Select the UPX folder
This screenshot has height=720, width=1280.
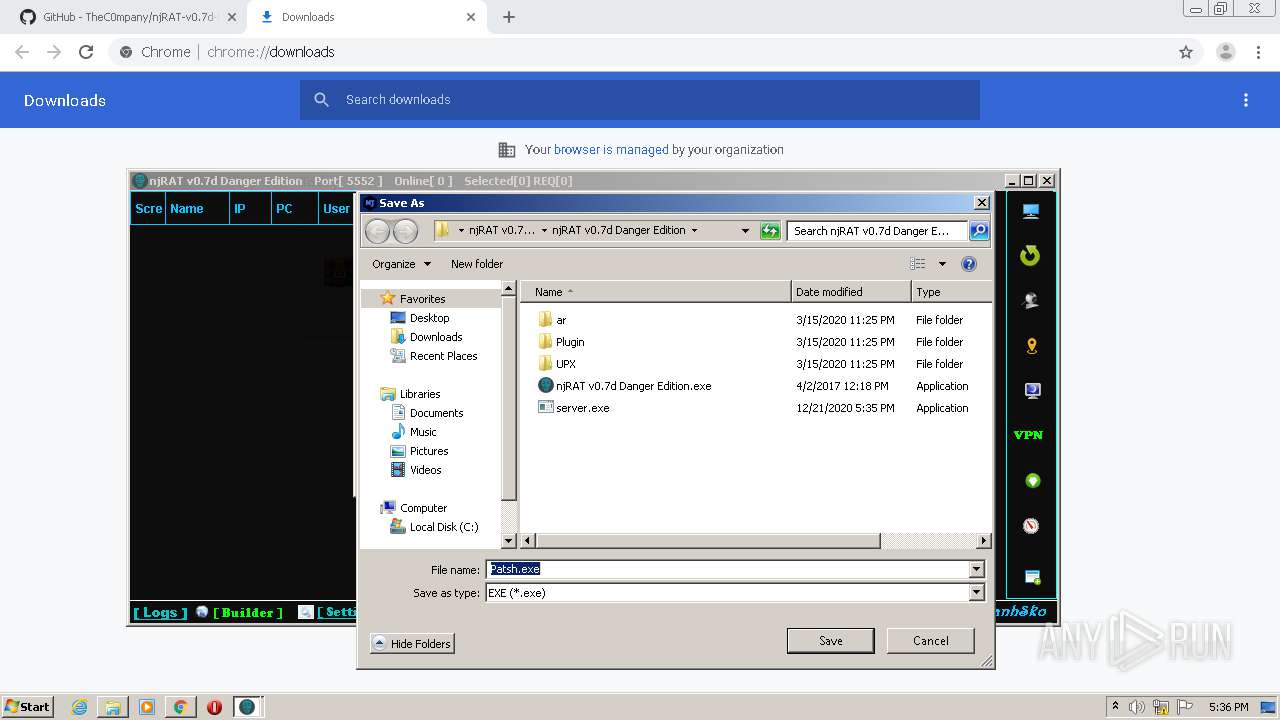point(565,364)
